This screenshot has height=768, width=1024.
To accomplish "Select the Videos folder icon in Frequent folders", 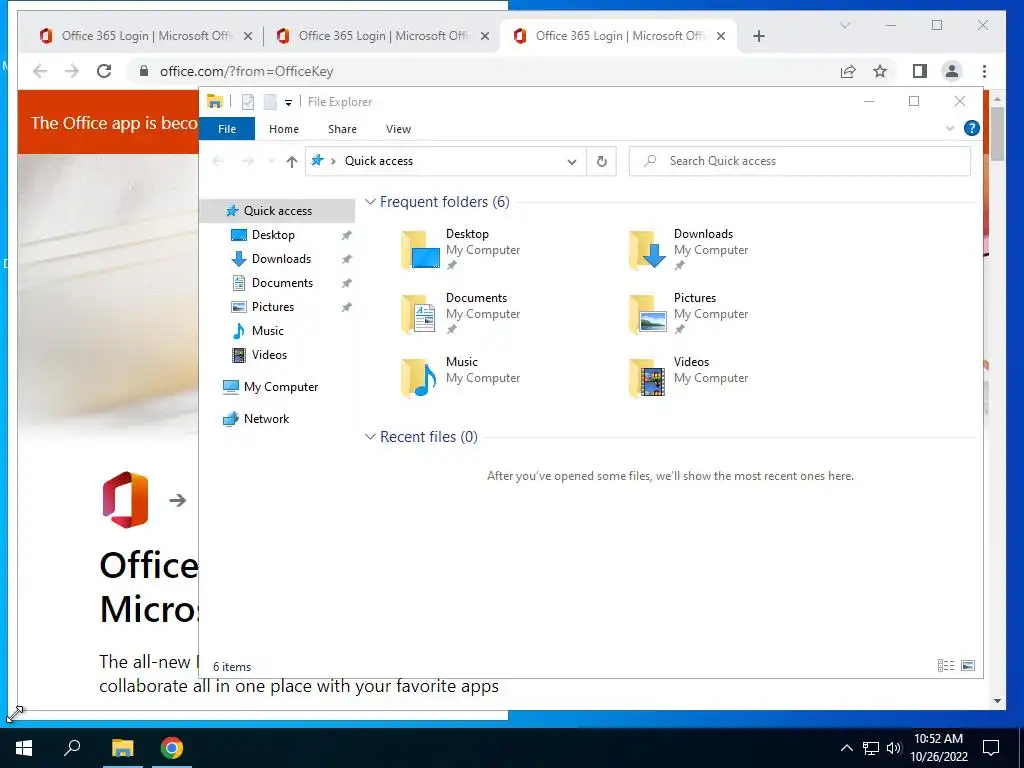I will coord(647,377).
